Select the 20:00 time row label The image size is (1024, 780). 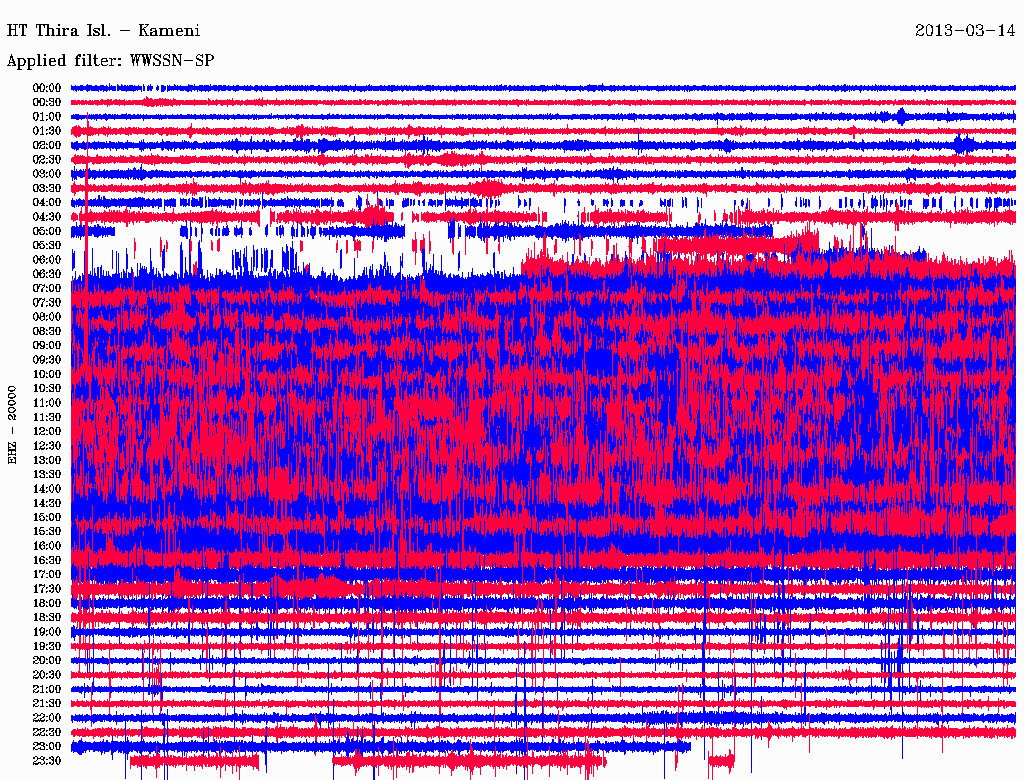coord(47,660)
